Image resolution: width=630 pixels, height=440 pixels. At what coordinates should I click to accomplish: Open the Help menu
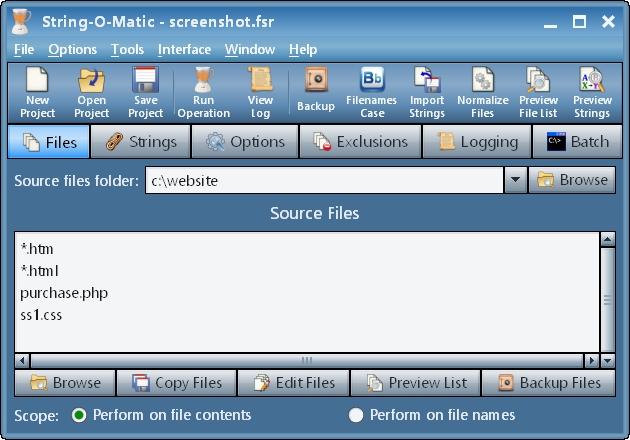click(303, 49)
